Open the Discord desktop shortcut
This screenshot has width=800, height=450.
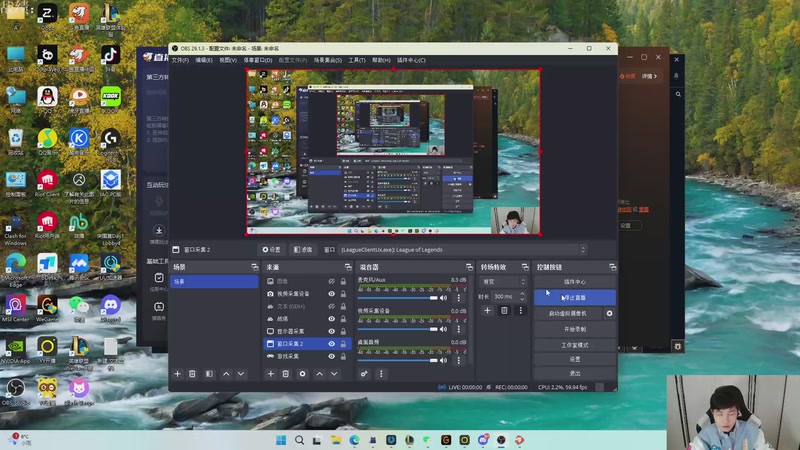(x=110, y=309)
